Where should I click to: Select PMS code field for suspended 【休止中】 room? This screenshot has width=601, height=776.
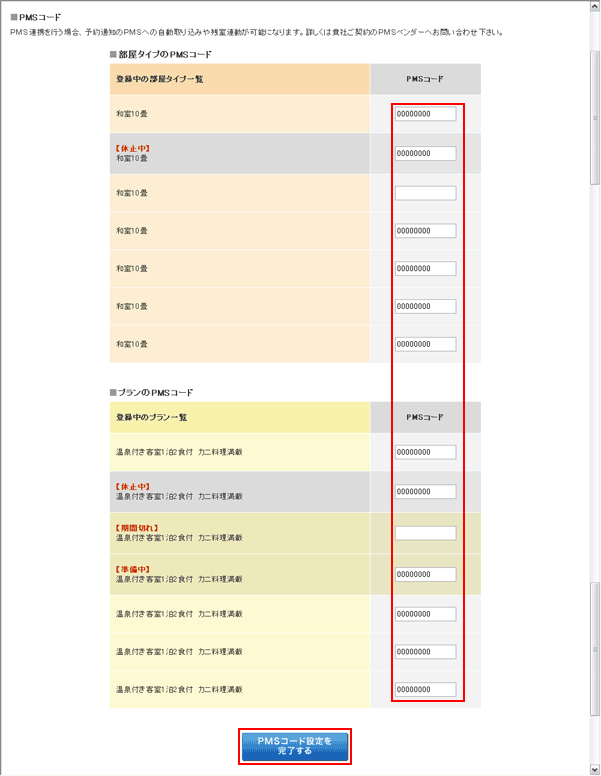425,154
